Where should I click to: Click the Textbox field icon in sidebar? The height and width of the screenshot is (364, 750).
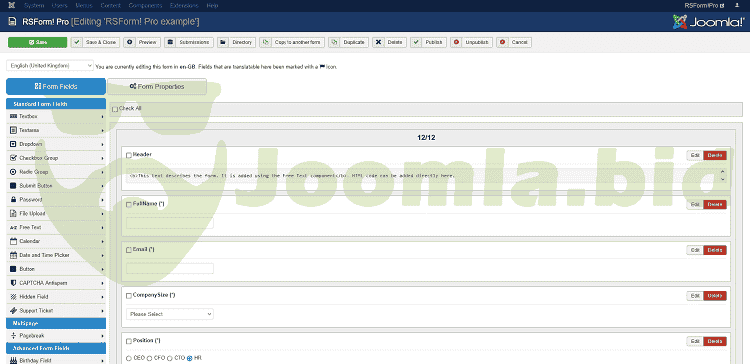(13, 116)
